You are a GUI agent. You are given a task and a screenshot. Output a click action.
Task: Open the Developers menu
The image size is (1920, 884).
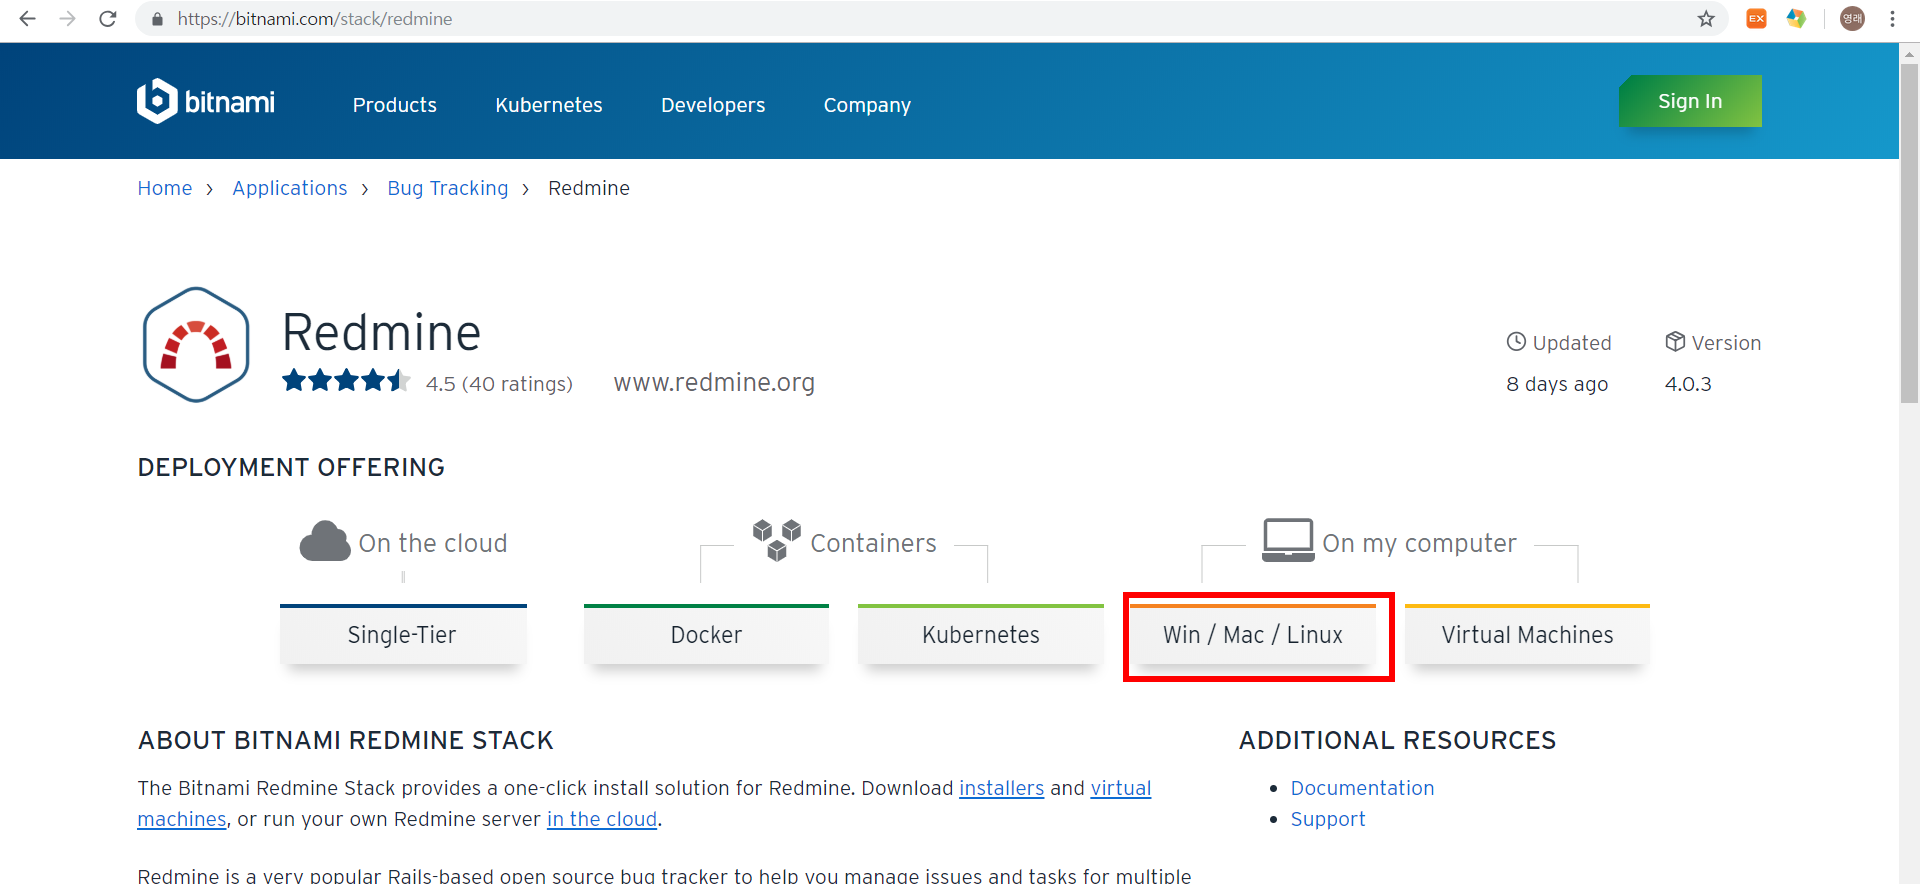(713, 105)
